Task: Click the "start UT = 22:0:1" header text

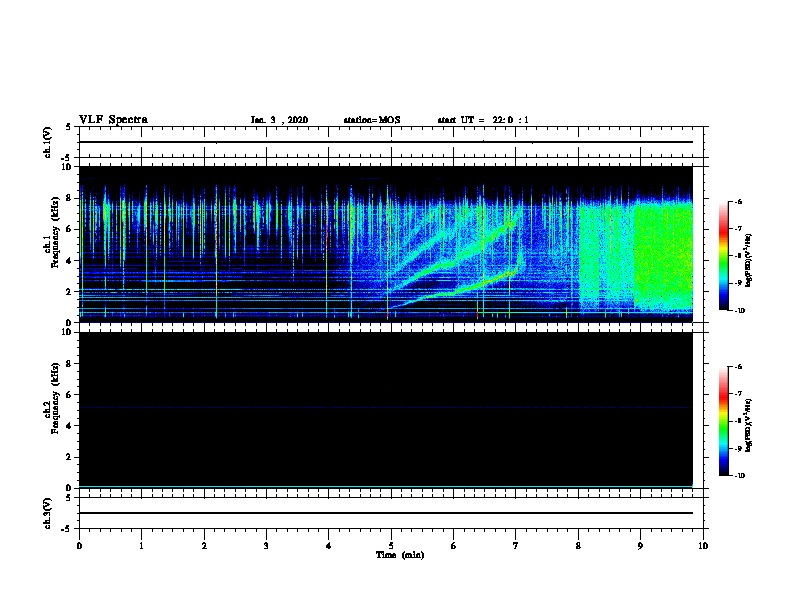Action: click(483, 120)
